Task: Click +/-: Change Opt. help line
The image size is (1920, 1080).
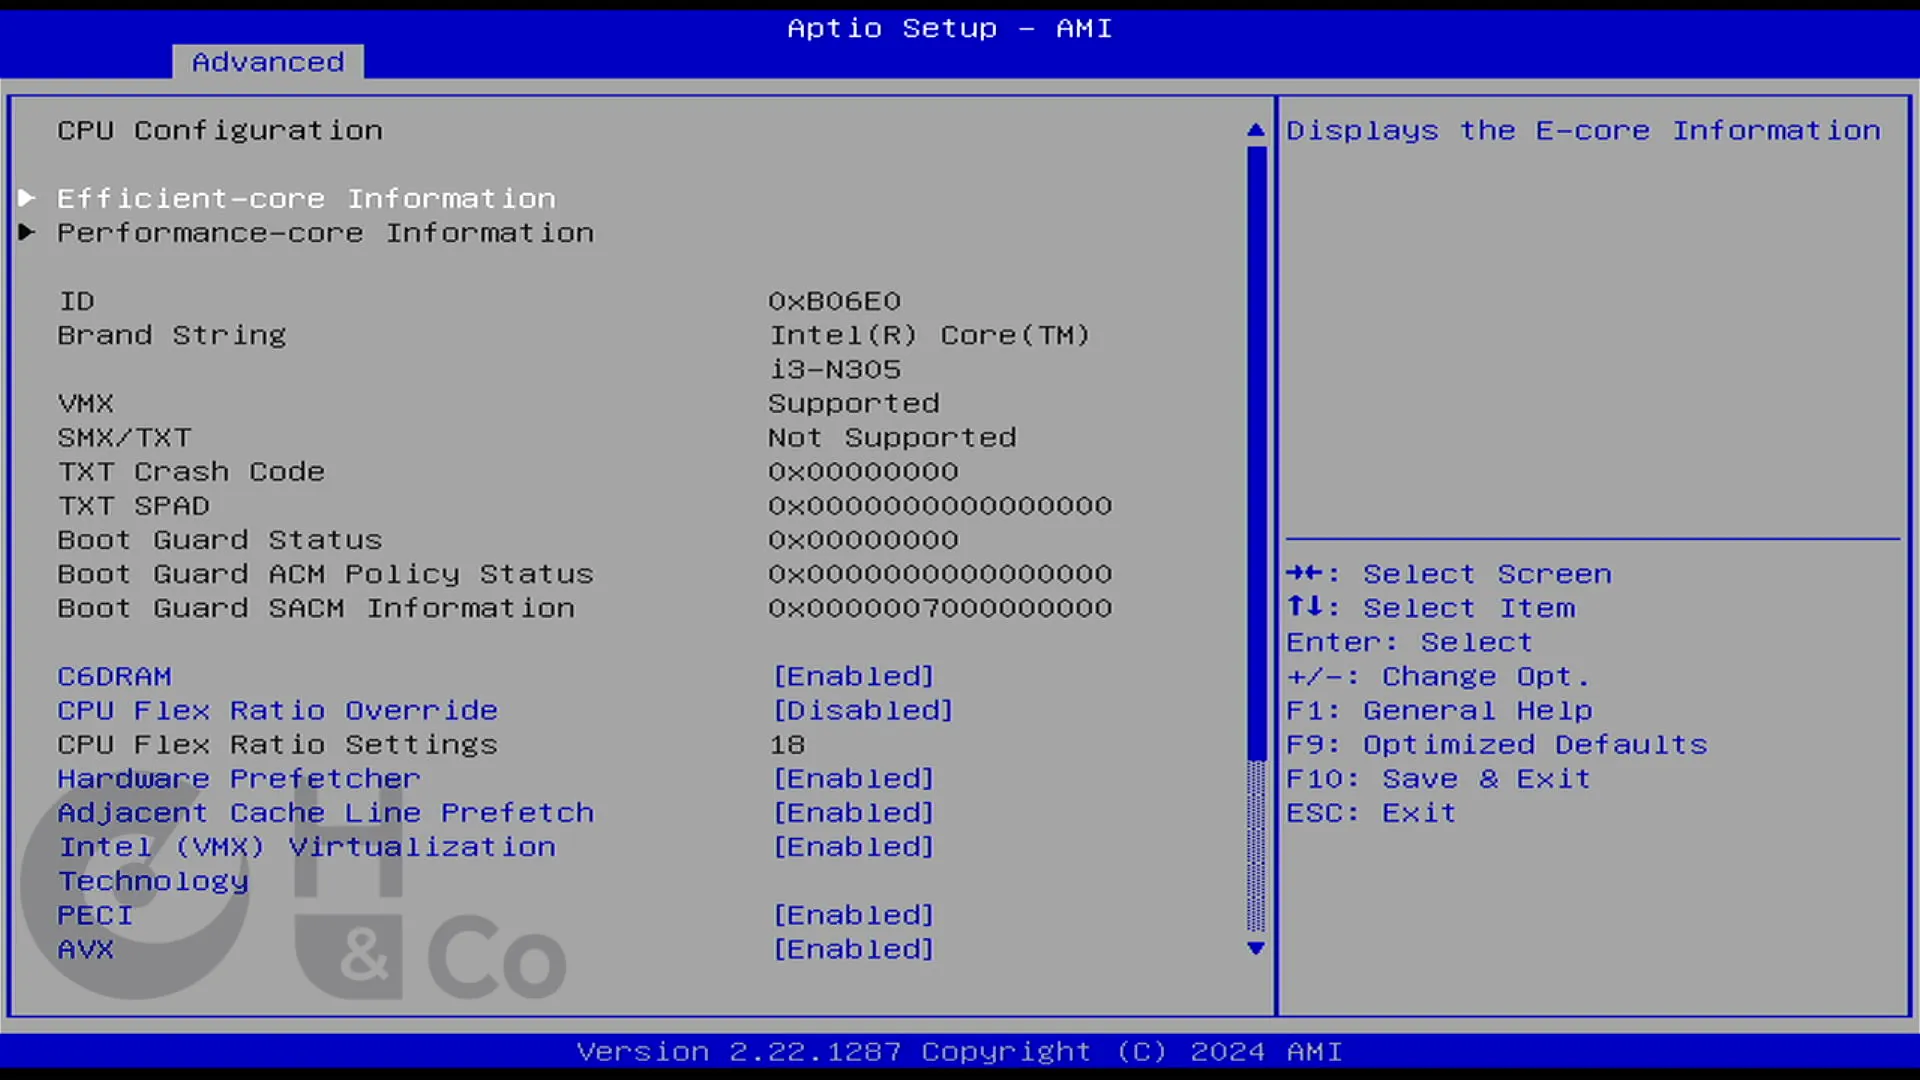Action: [x=1438, y=676]
